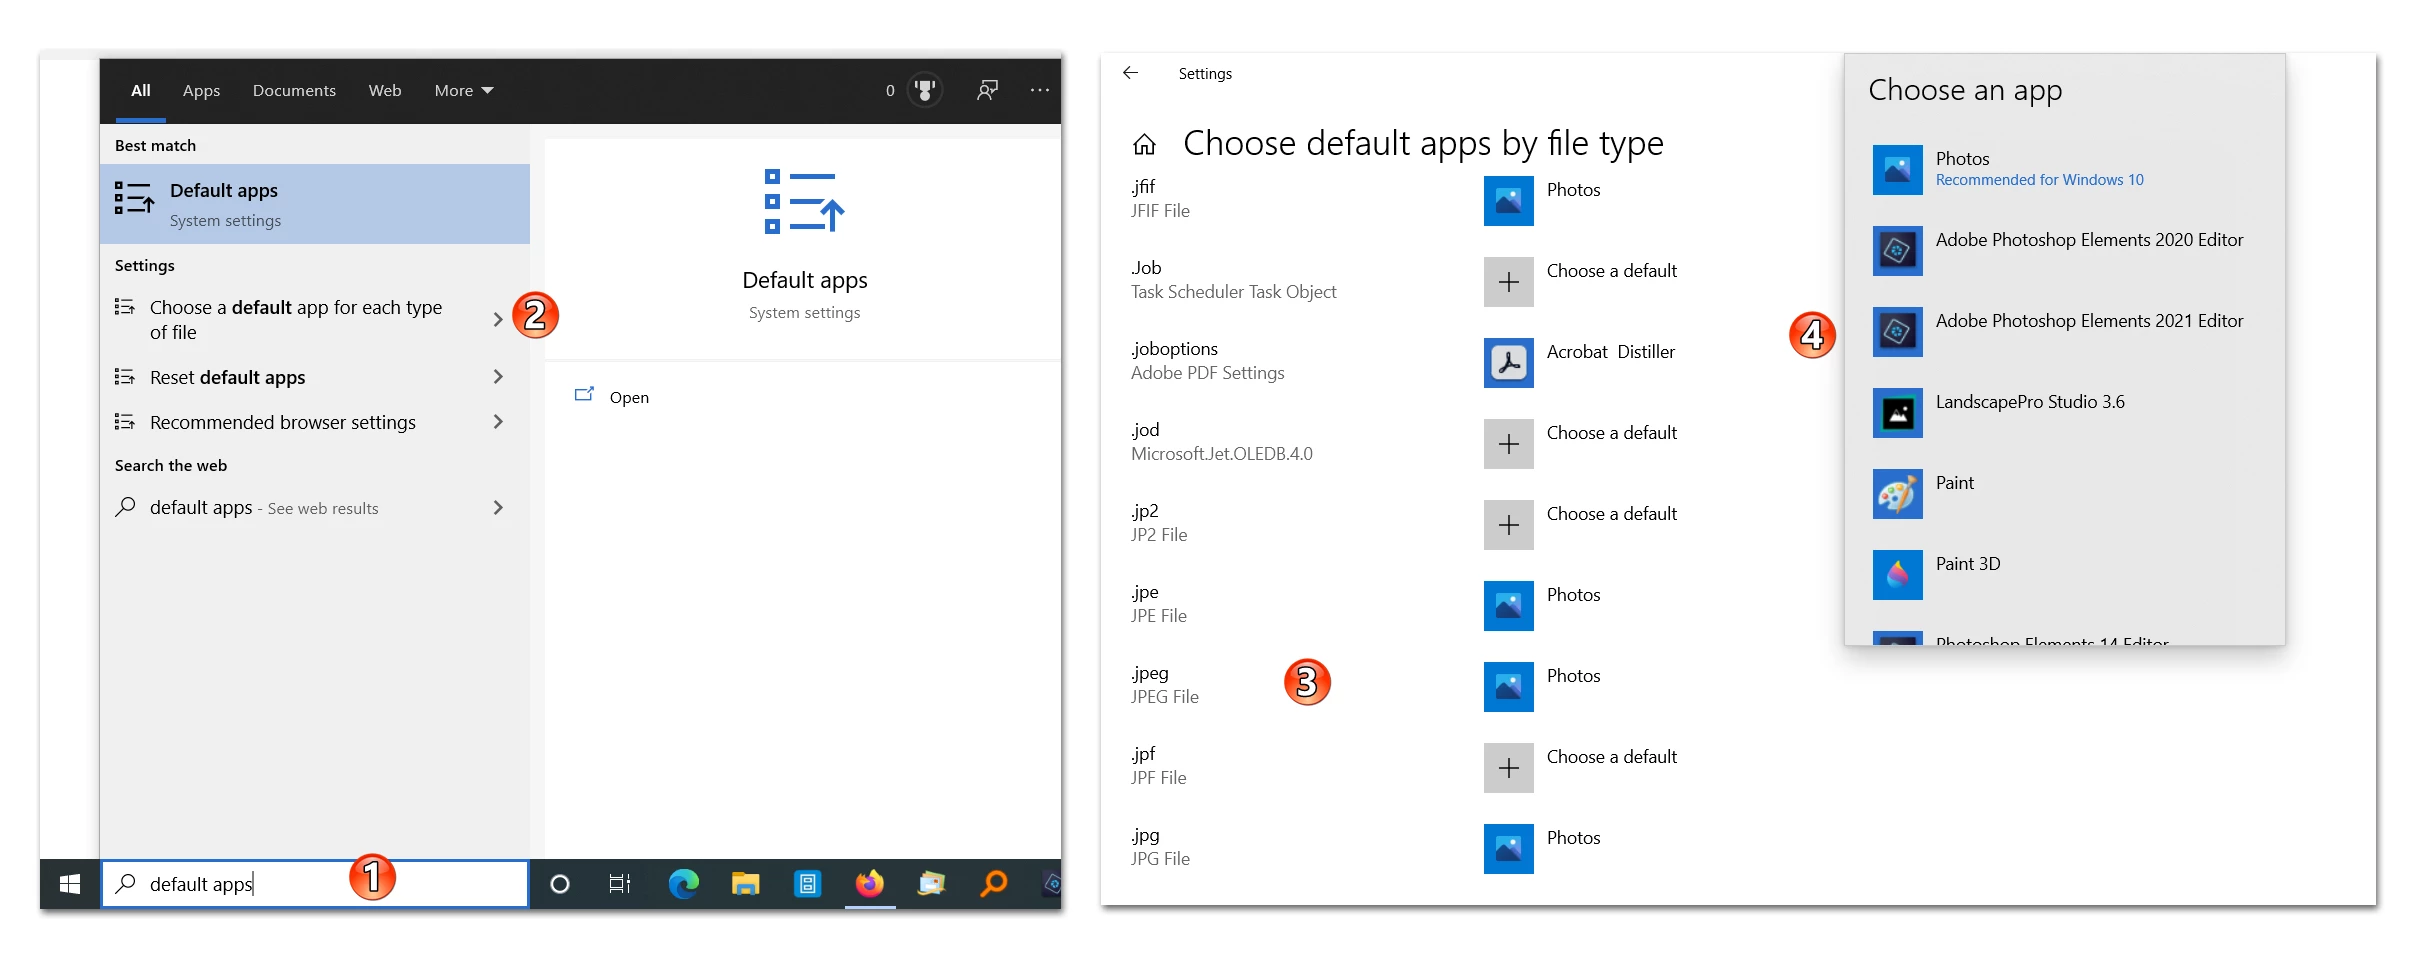Click Choose a default for .Job

click(1612, 271)
